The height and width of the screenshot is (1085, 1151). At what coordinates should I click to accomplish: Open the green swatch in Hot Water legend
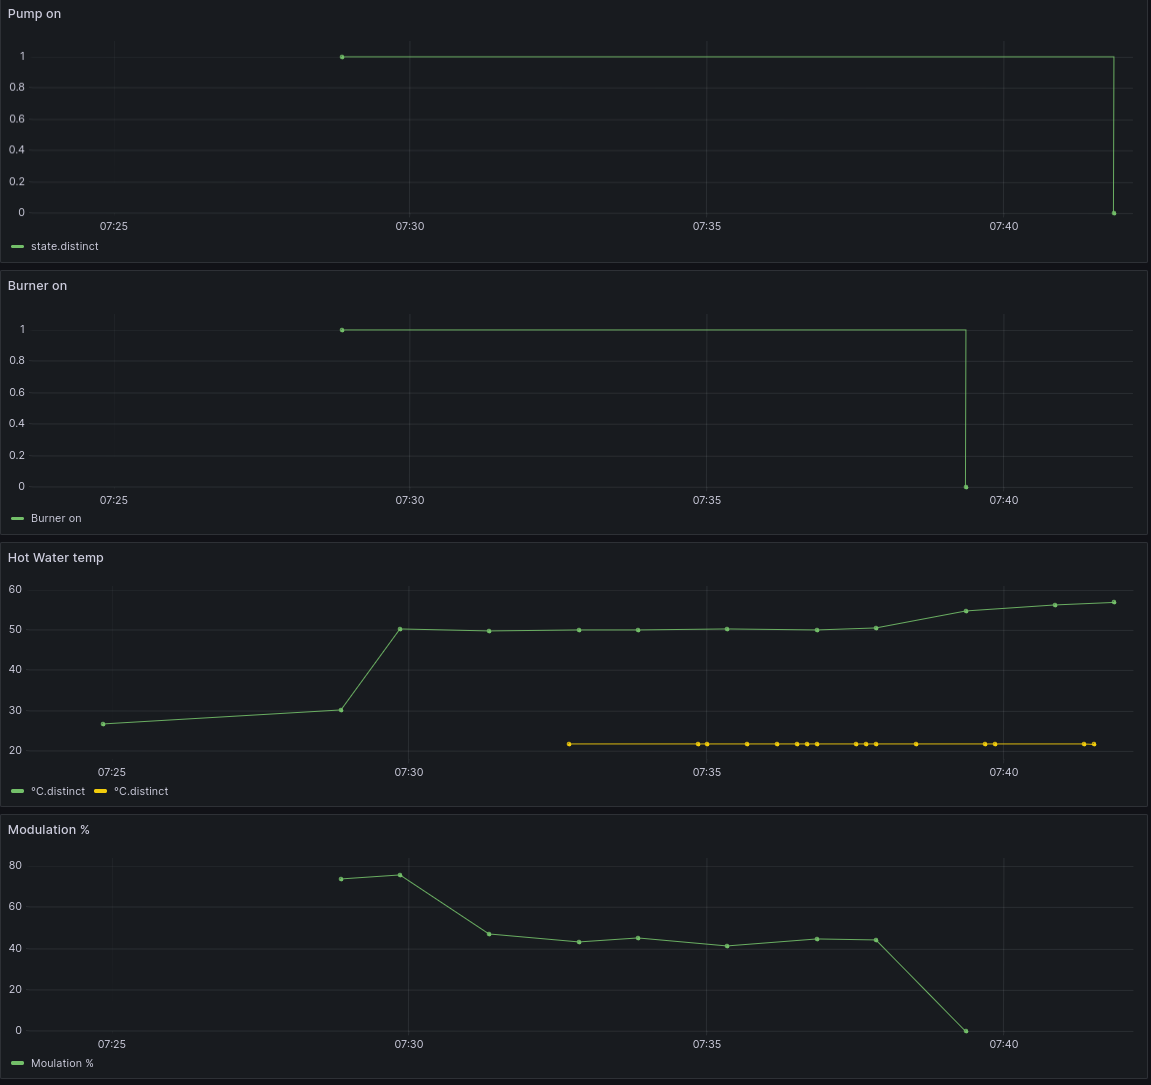point(17,791)
